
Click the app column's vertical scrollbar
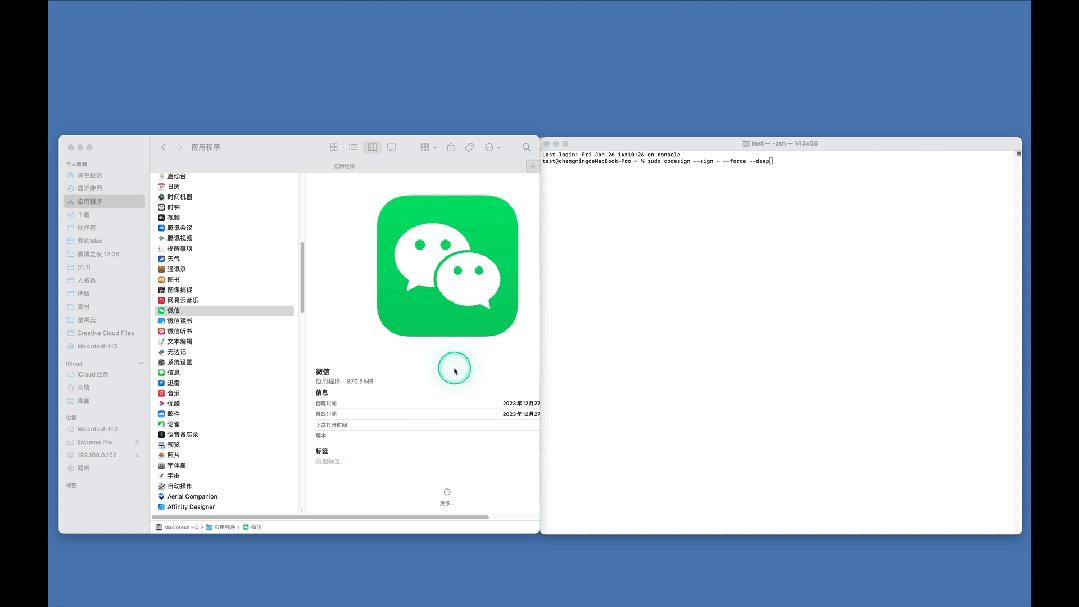pos(302,277)
